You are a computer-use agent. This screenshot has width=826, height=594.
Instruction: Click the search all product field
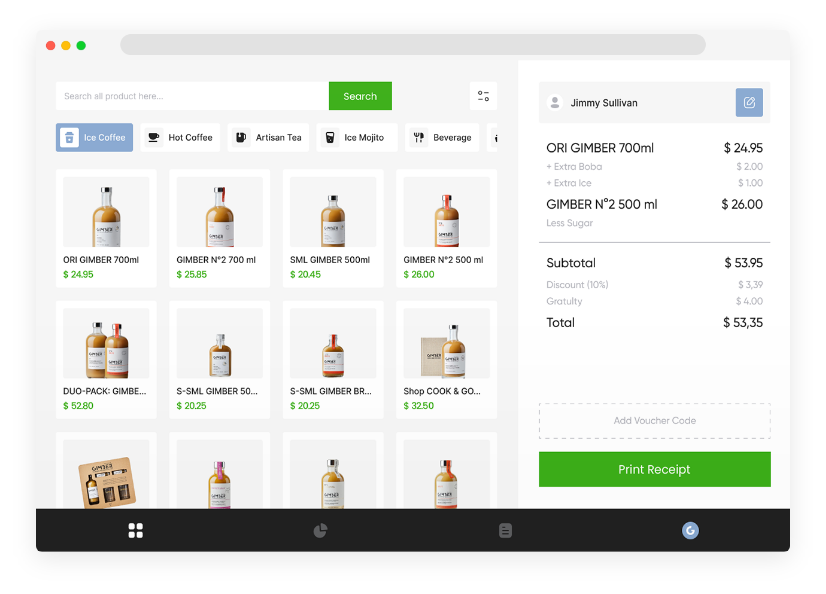[192, 96]
